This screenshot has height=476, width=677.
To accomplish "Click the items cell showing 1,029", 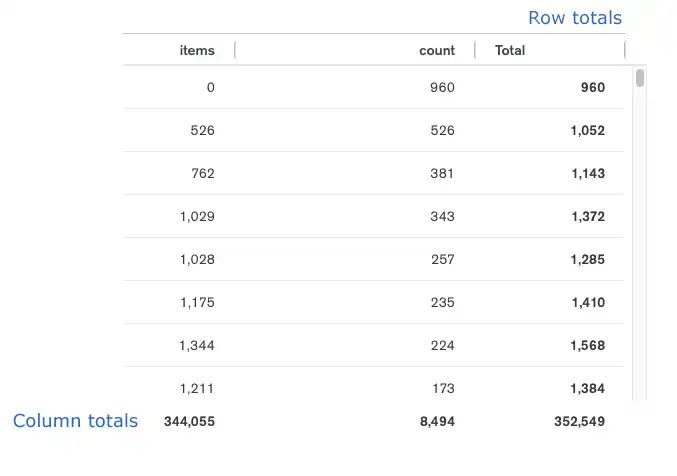I will [x=197, y=216].
